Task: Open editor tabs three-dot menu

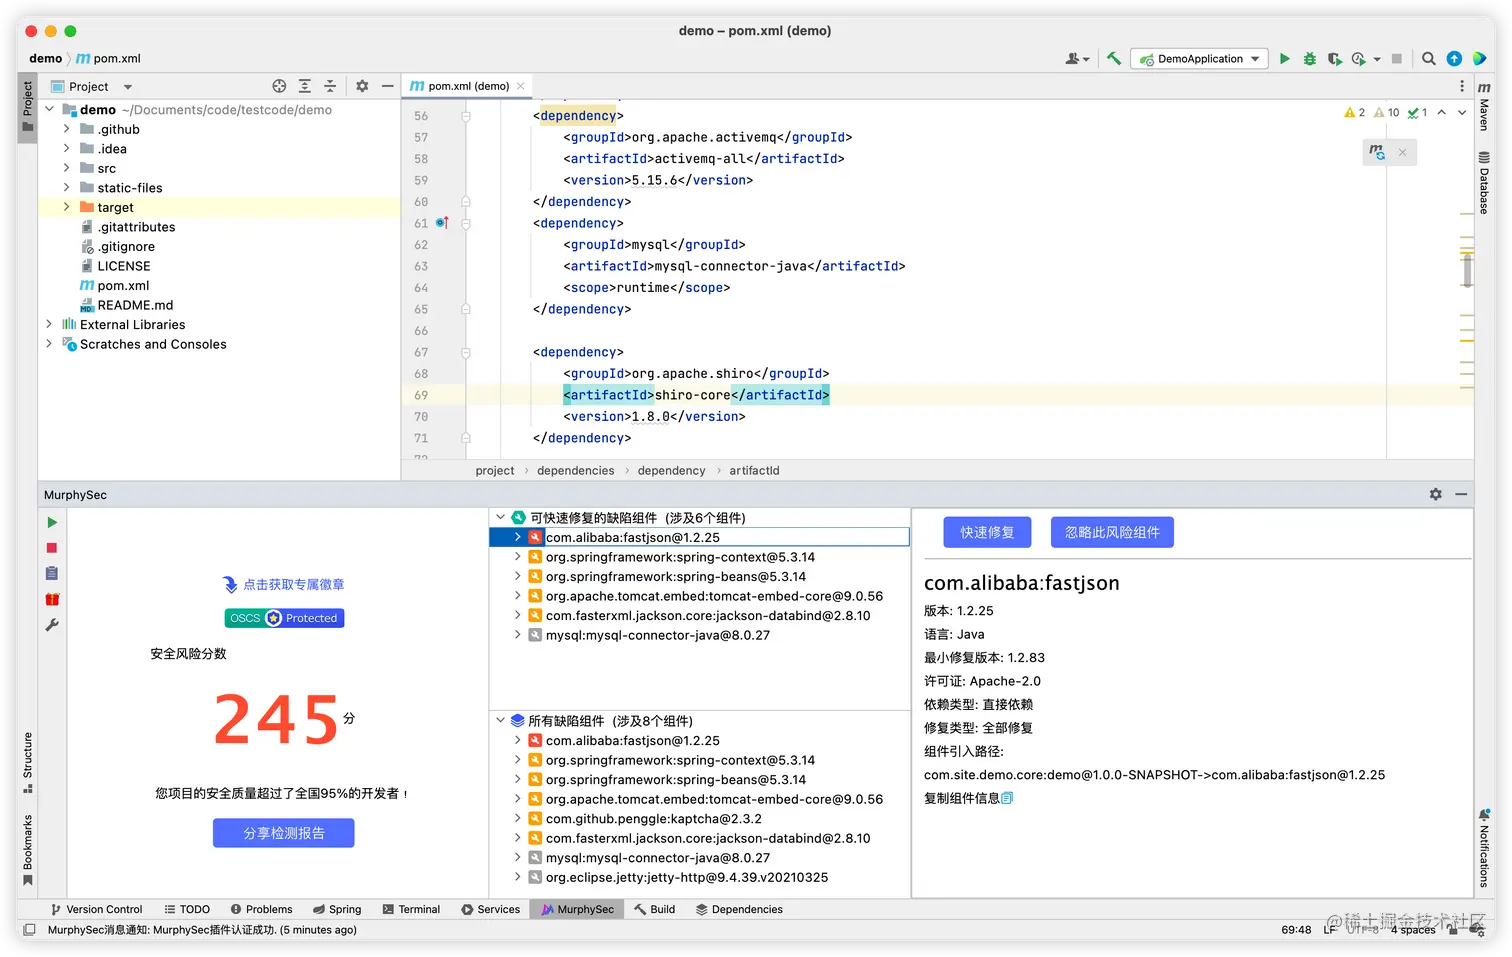Action: pyautogui.click(x=1461, y=86)
